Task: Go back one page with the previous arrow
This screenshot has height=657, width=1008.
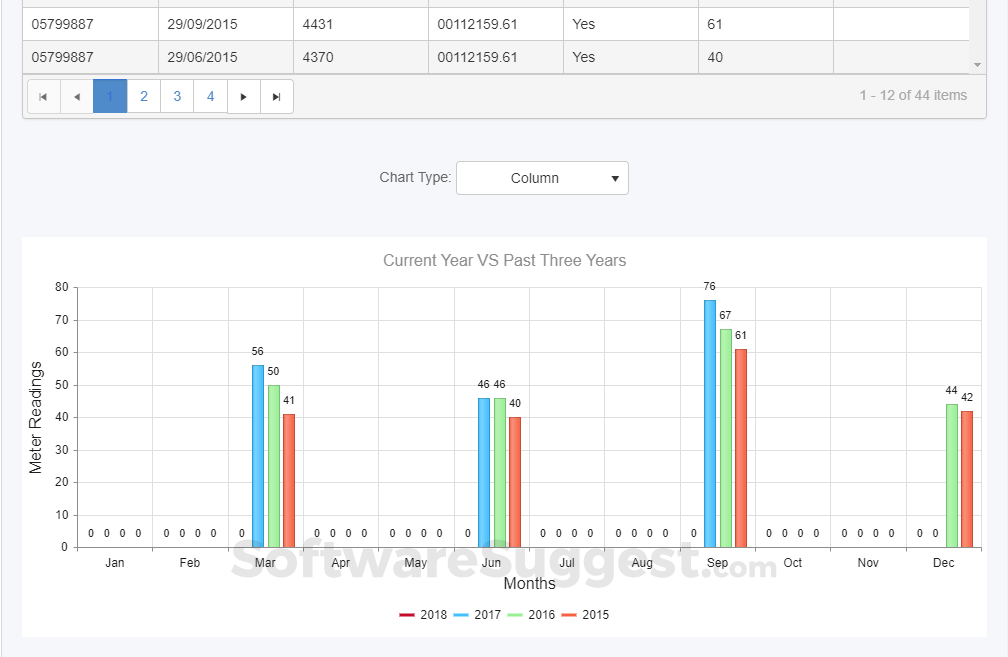Action: pyautogui.click(x=77, y=96)
